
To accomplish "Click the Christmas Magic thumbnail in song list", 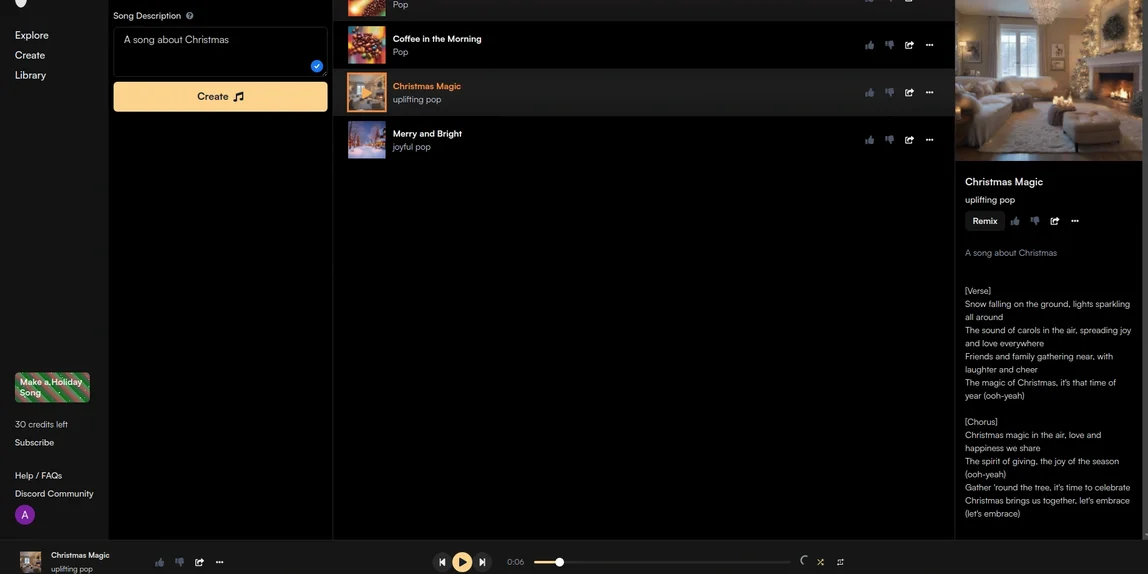I will 367,92.
